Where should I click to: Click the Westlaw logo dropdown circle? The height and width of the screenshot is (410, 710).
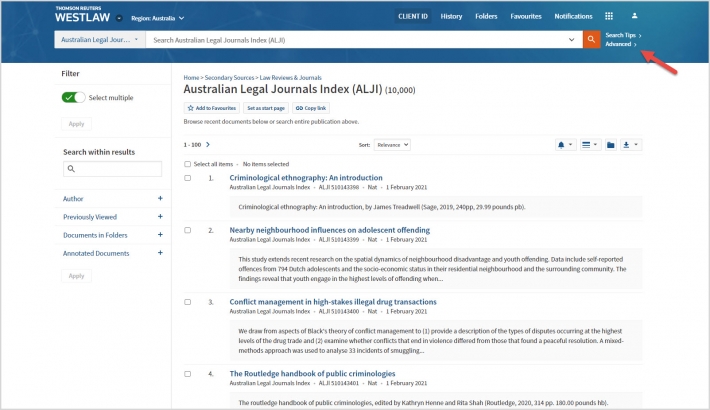pos(119,19)
